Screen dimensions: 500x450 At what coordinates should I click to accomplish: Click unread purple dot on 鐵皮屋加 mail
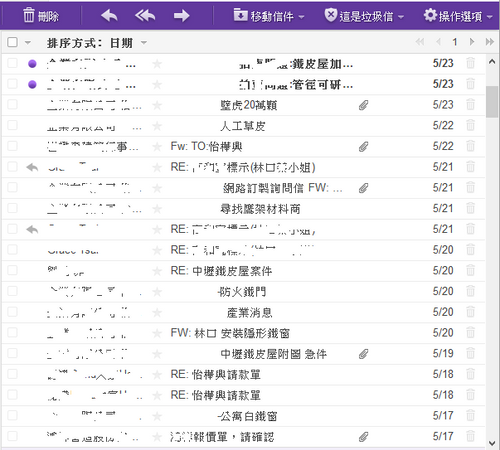(x=32, y=64)
